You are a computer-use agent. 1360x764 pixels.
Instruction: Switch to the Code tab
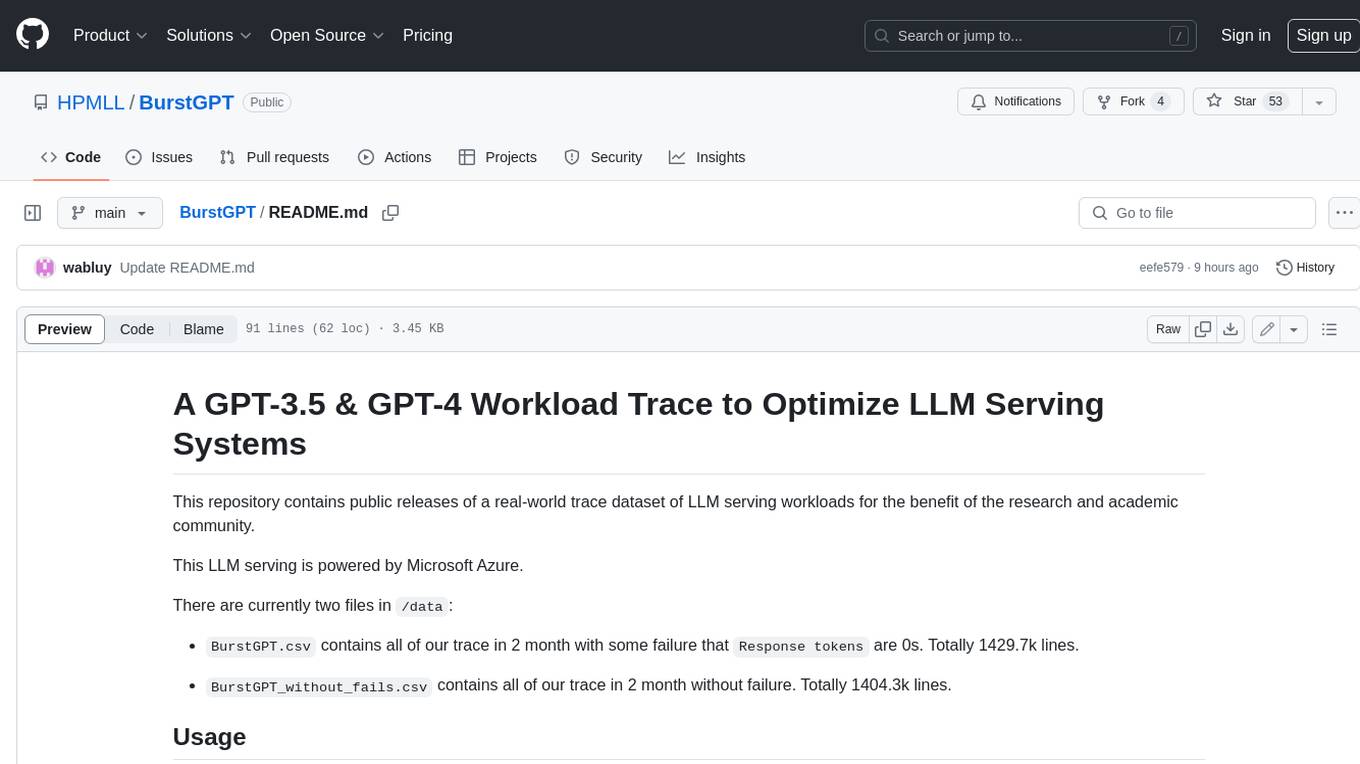coord(71,157)
